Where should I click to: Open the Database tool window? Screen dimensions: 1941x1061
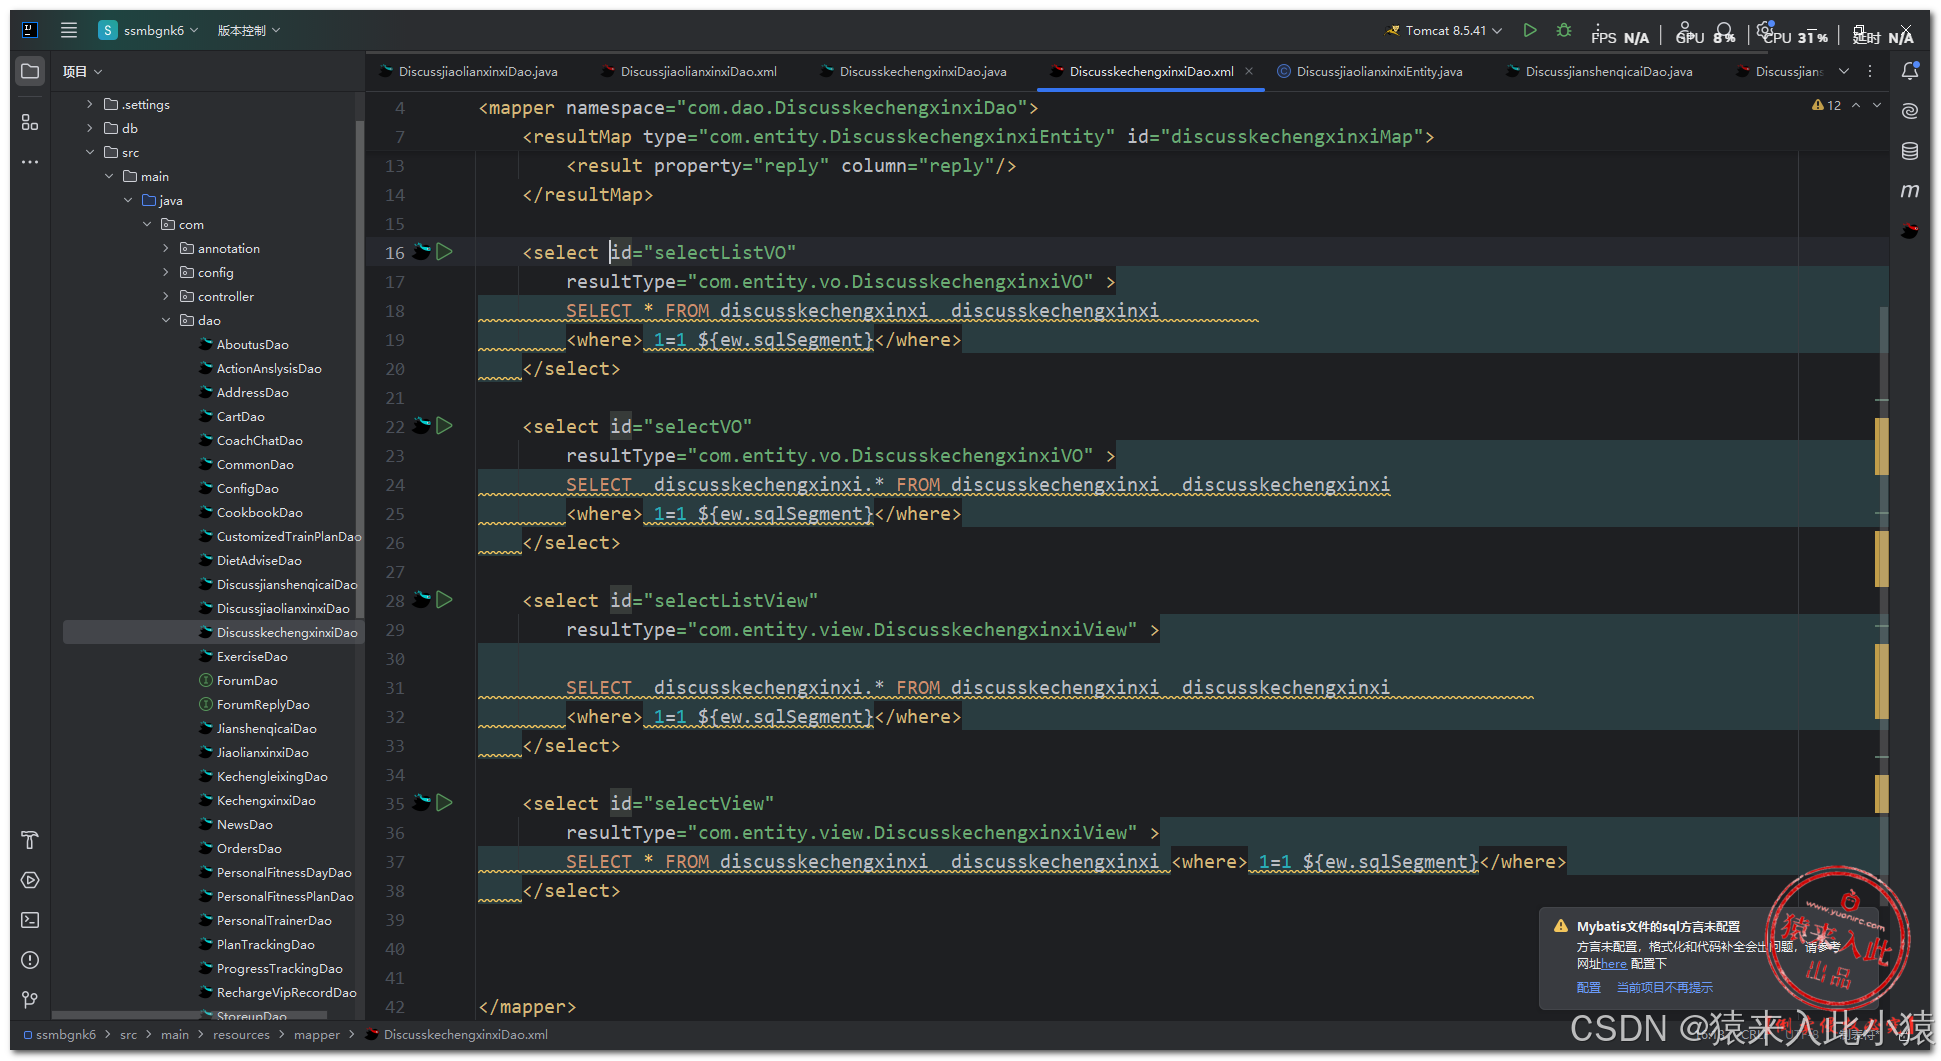point(1909,151)
